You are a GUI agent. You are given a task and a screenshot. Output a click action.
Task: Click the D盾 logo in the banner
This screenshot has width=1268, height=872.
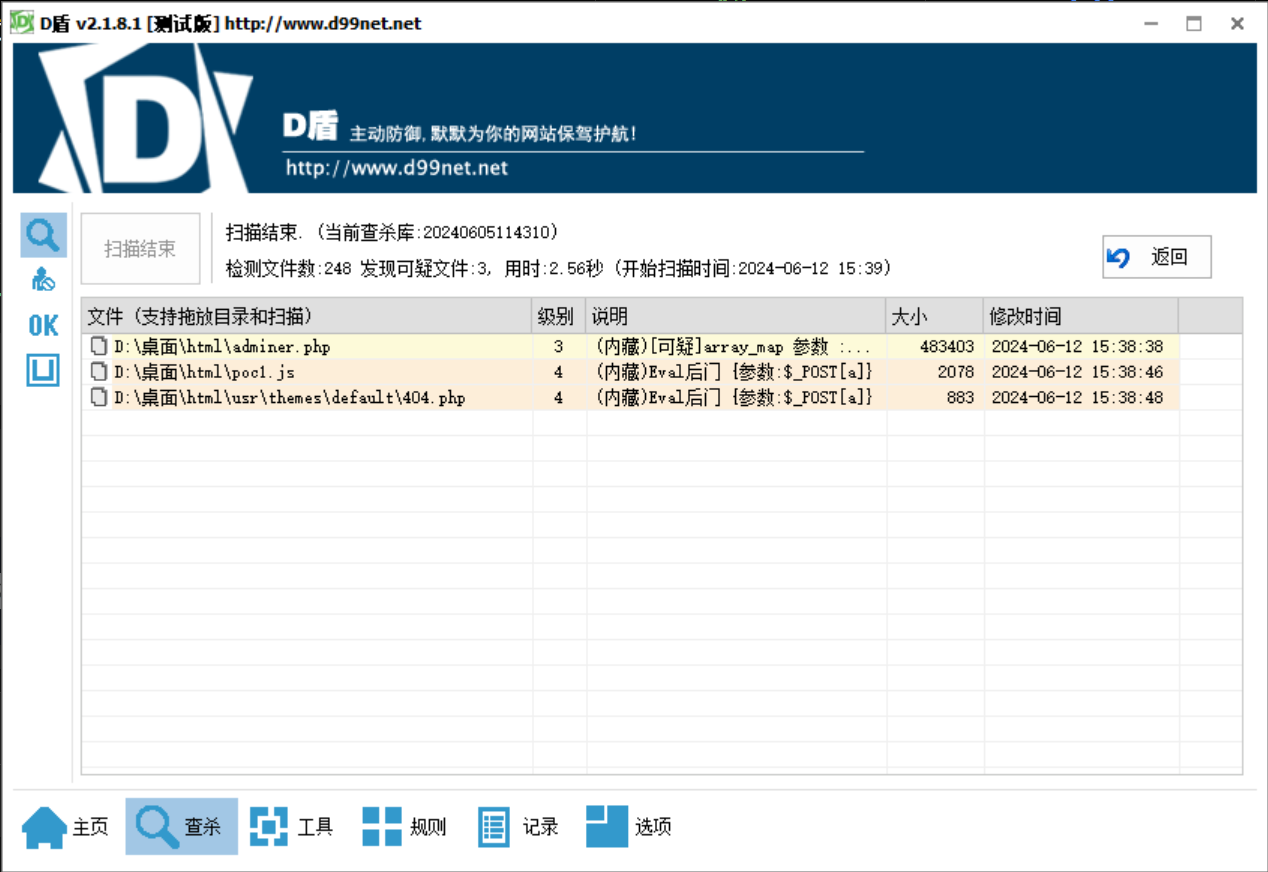point(145,118)
